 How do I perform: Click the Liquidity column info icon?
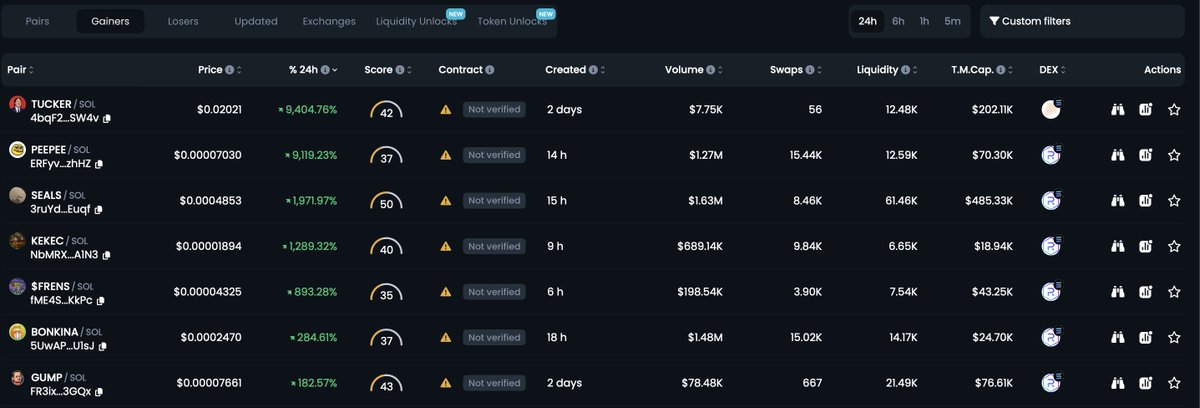coord(907,70)
